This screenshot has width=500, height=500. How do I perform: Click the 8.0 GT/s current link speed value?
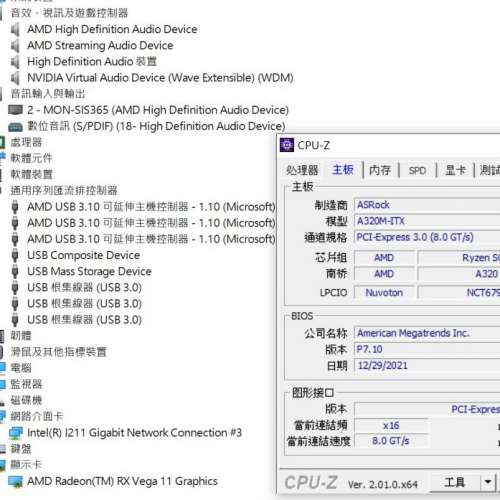coord(391,441)
